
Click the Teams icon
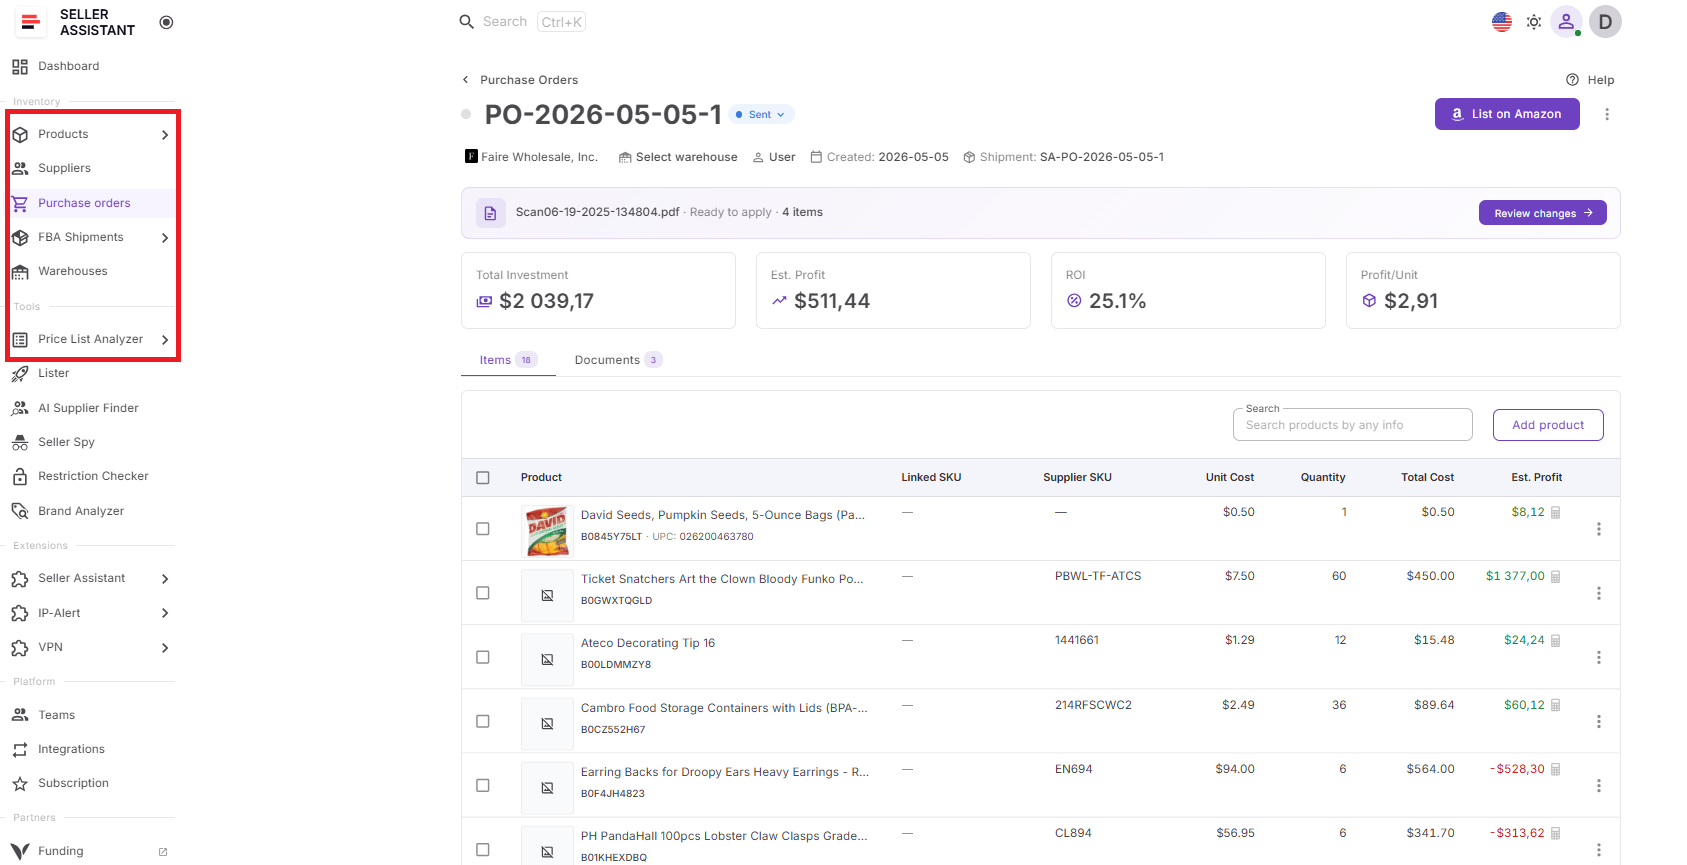pos(20,715)
